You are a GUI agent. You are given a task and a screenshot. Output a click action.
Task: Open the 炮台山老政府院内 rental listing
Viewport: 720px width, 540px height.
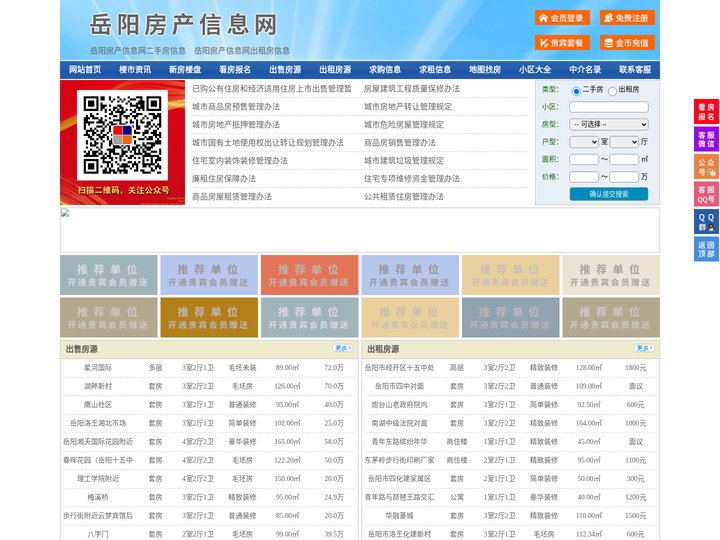pyautogui.click(x=399, y=405)
